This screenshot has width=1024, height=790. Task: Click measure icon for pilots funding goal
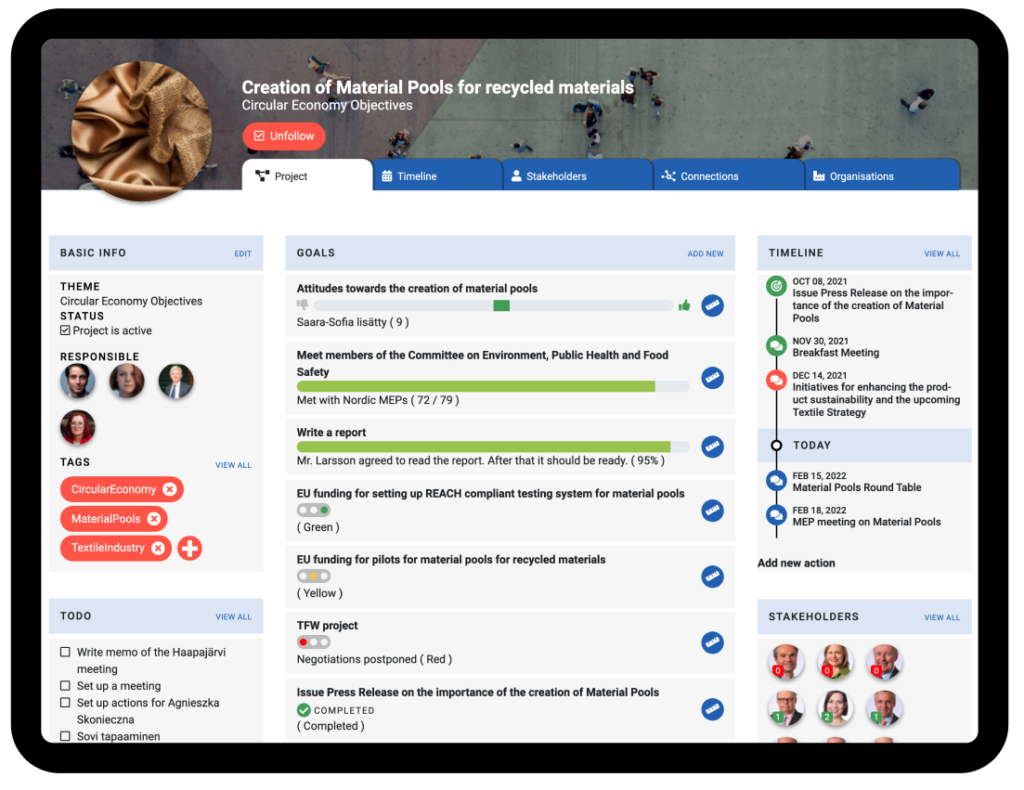tap(712, 577)
